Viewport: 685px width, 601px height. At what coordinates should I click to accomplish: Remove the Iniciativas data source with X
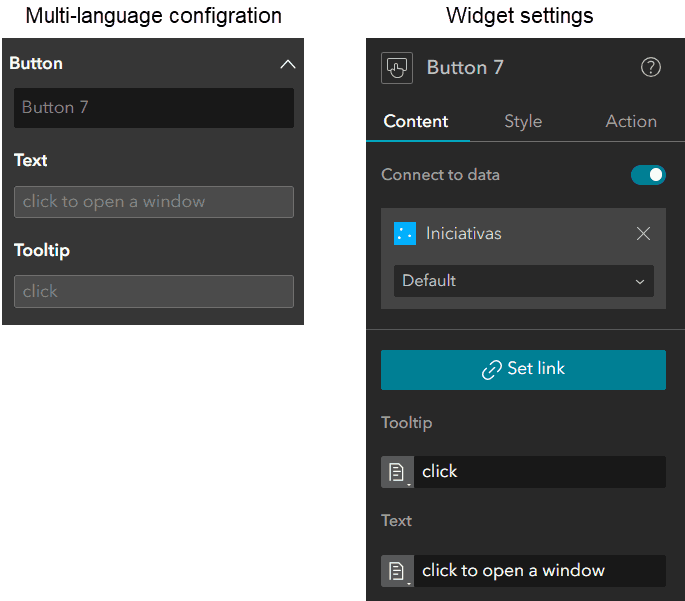click(643, 234)
